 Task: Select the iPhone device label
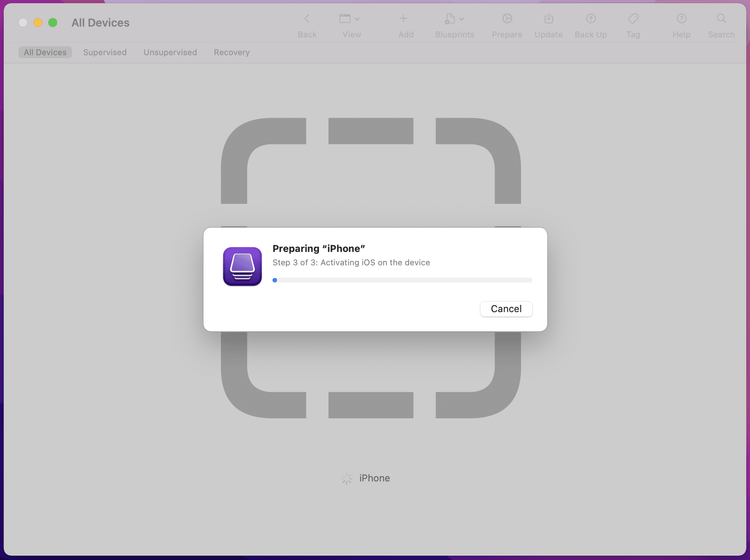375,478
